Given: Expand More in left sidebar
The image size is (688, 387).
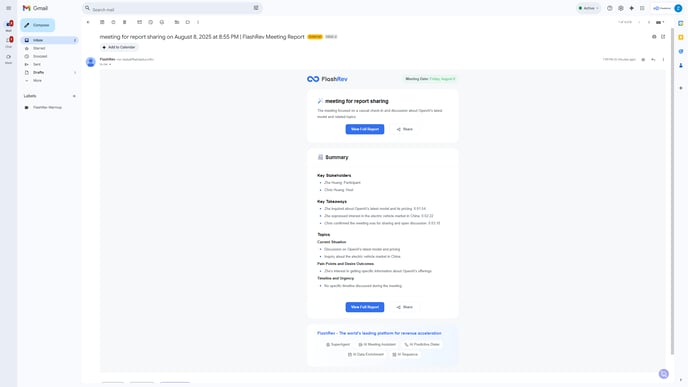Looking at the screenshot, I should (x=37, y=81).
